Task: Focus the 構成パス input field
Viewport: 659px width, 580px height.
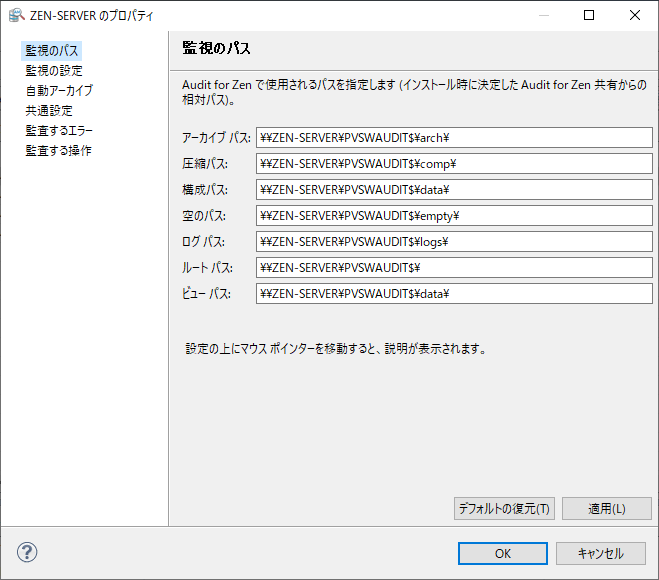Action: coord(453,190)
